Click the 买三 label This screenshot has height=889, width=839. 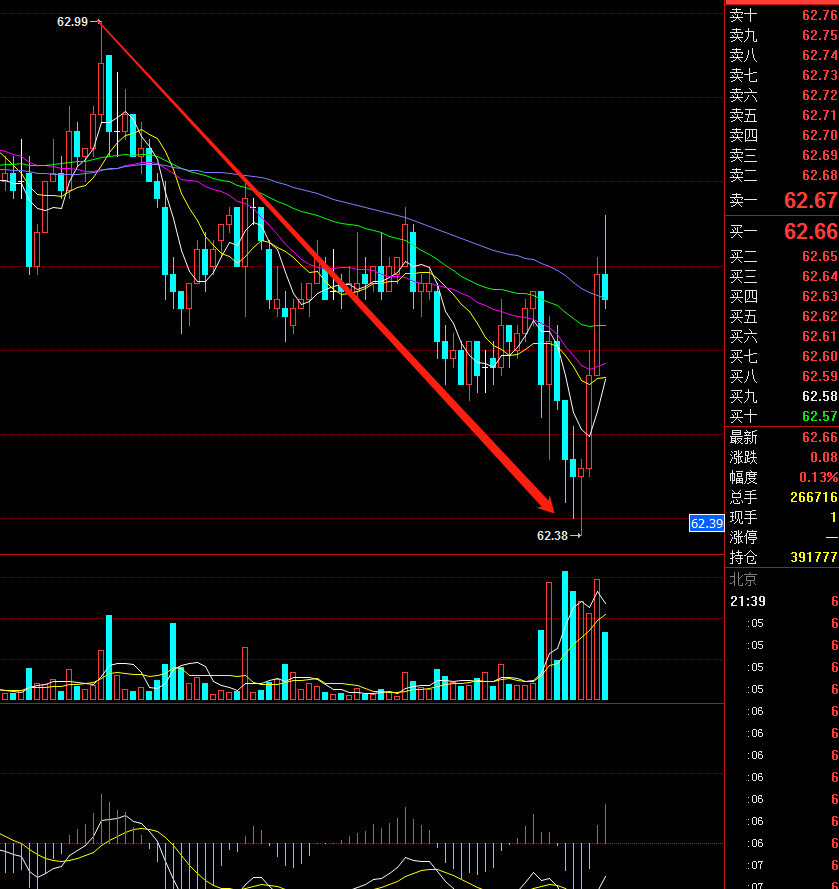tap(743, 276)
